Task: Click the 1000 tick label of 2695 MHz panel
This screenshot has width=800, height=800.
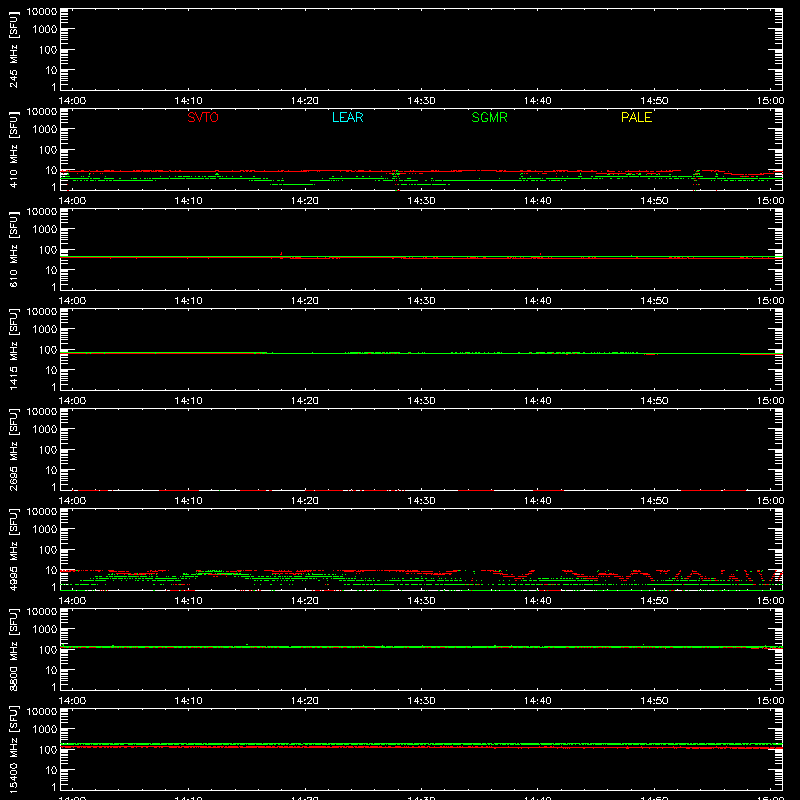Action: (x=45, y=430)
